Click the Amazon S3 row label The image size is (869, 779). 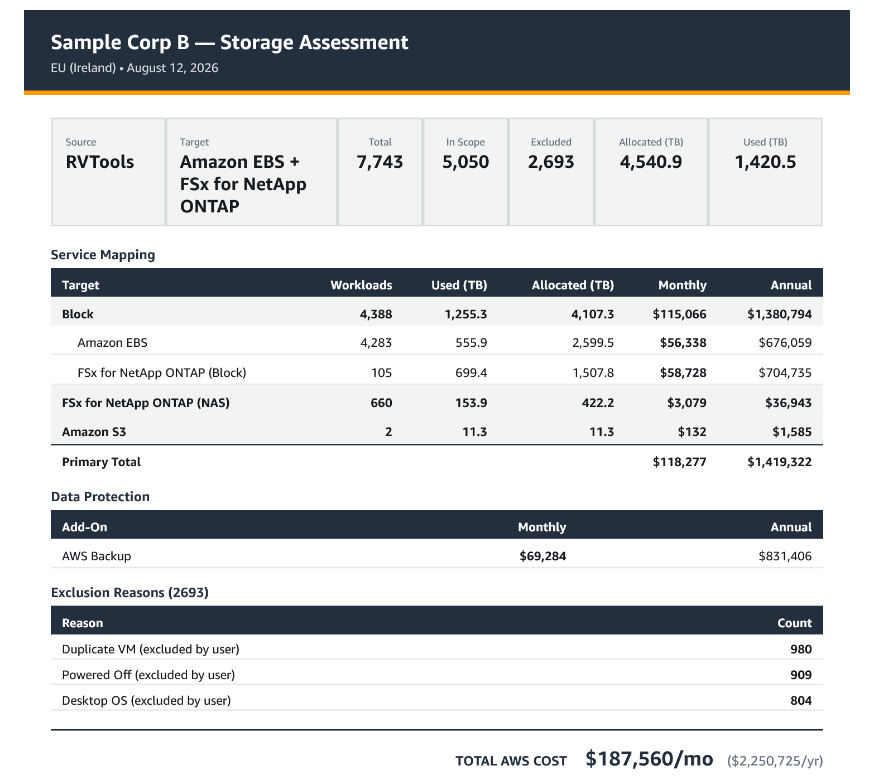pyautogui.click(x=94, y=432)
